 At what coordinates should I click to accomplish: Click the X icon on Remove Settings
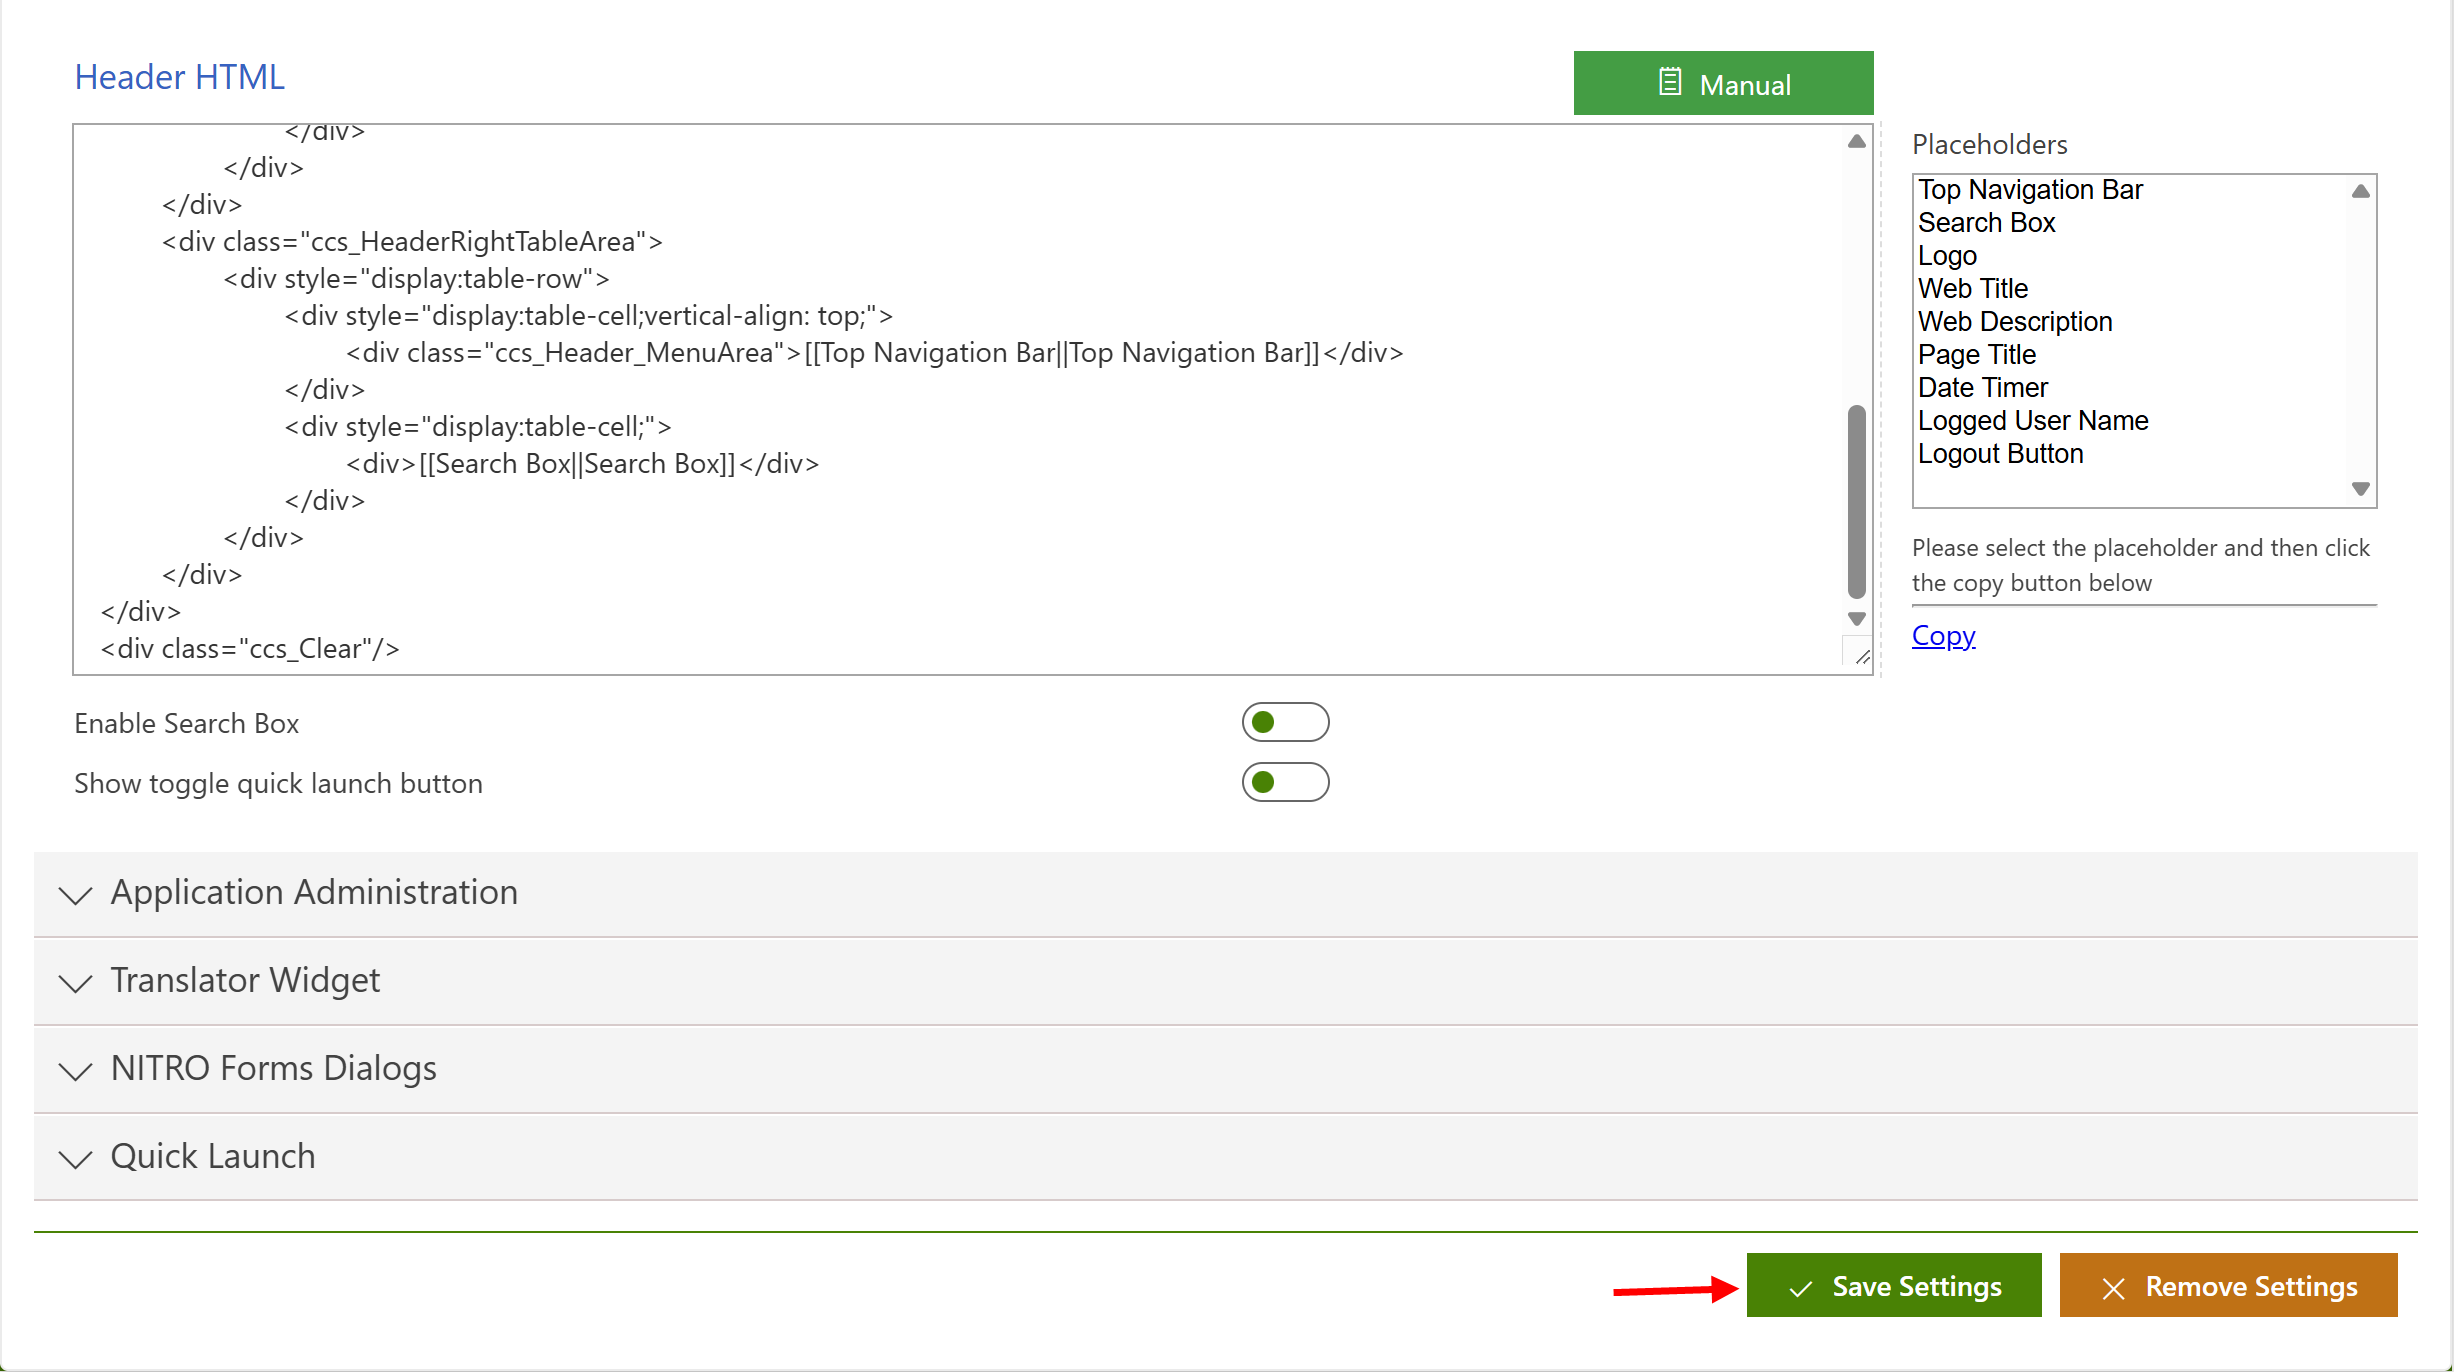point(2113,1288)
